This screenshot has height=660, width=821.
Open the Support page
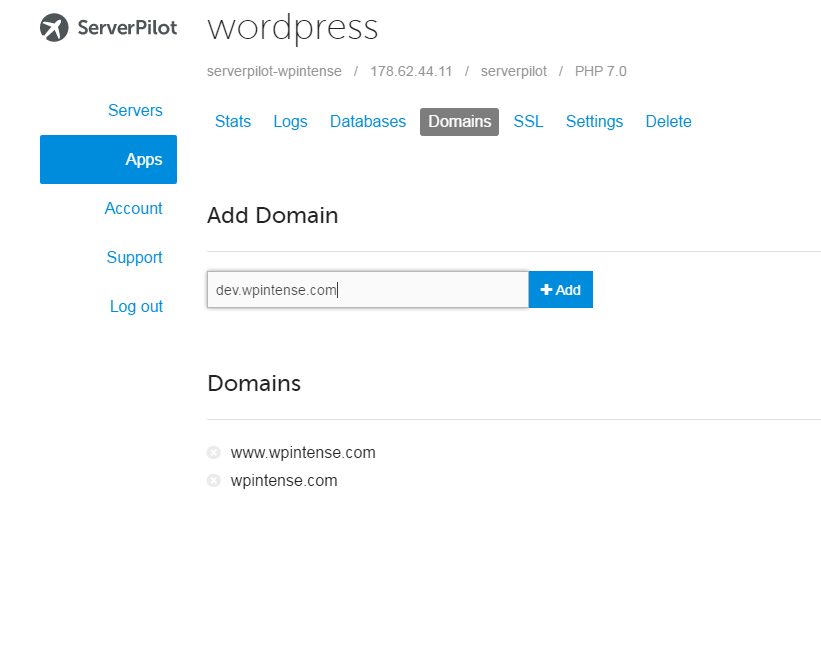(135, 257)
